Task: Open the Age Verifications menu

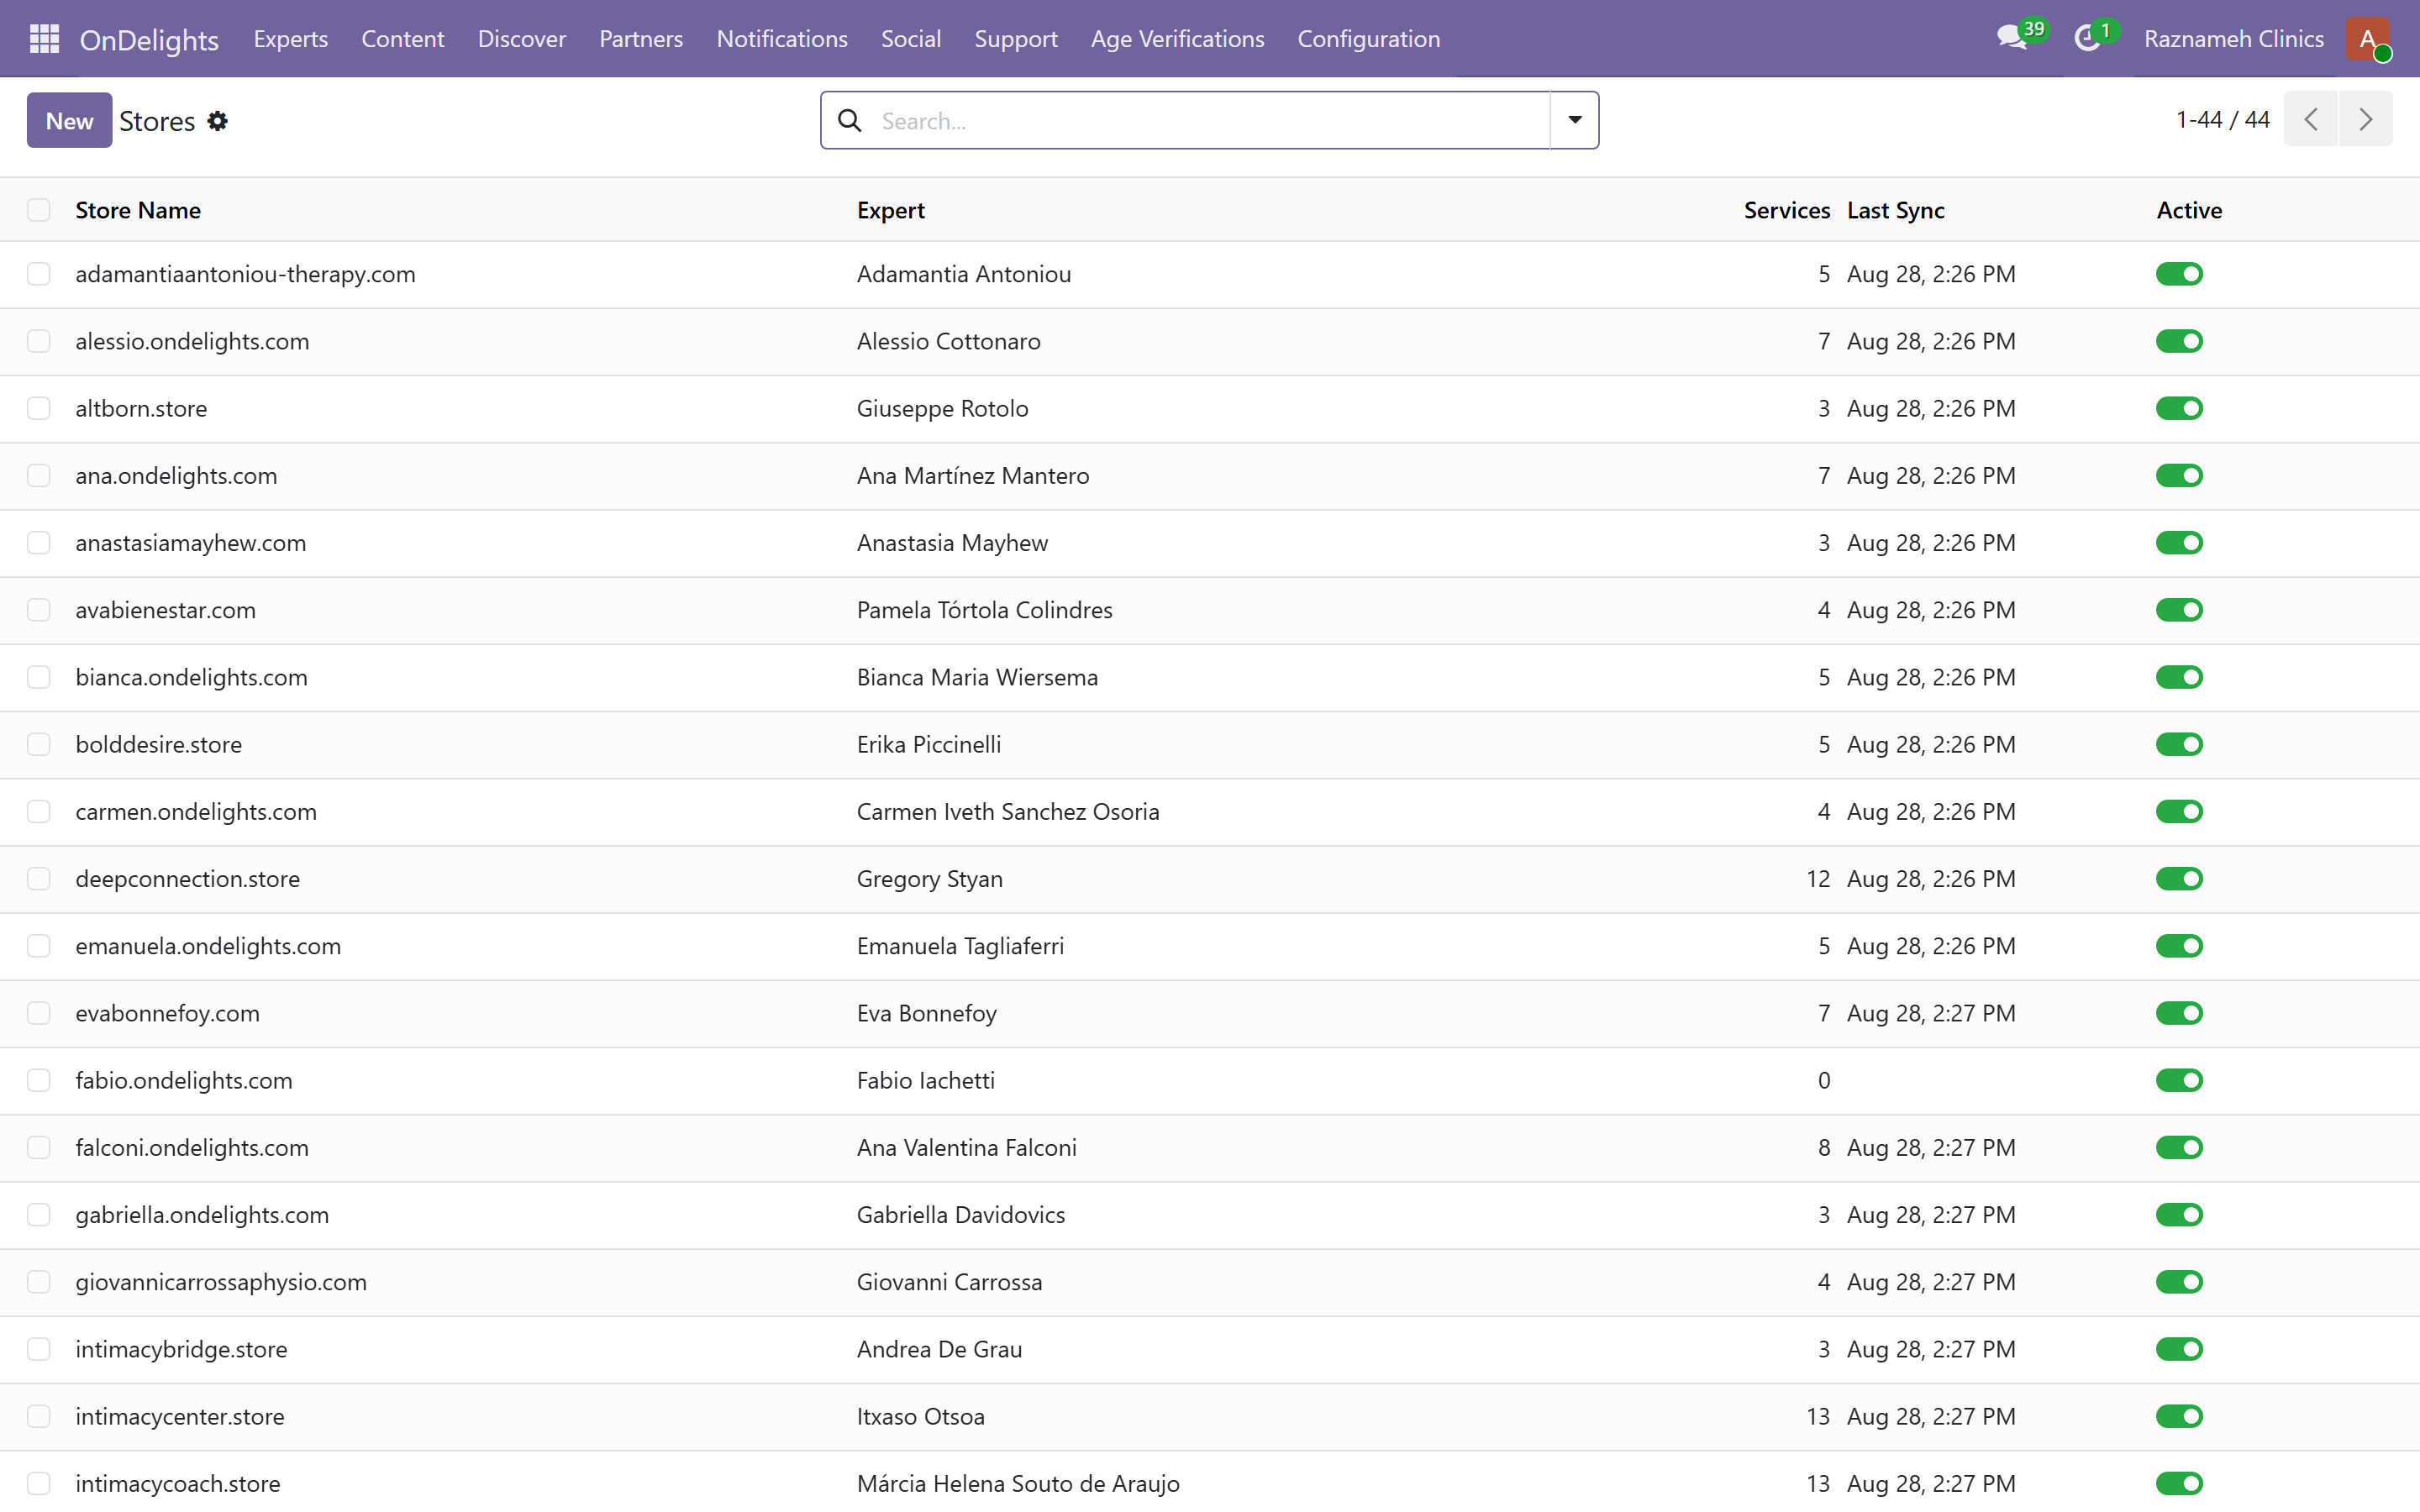Action: point(1177,39)
